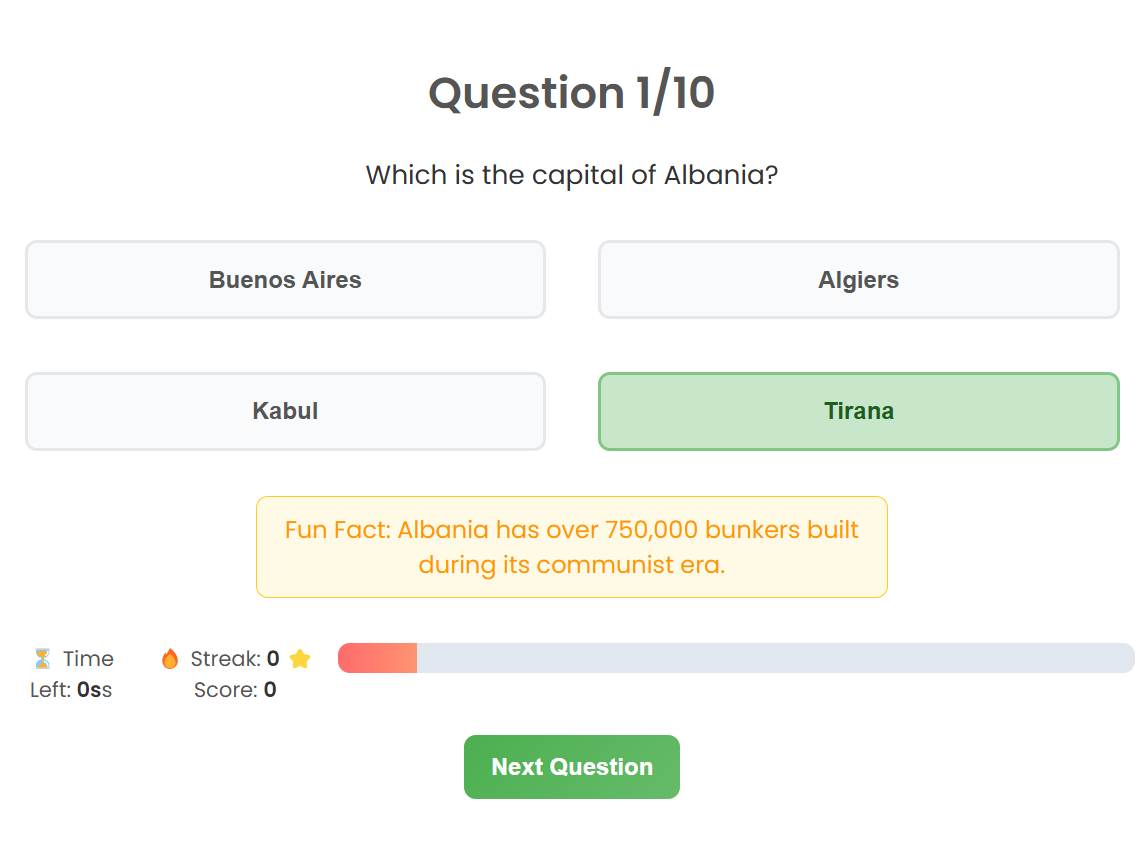Click the Left label under the hourglass
This screenshot has width=1147, height=856.
[50, 690]
